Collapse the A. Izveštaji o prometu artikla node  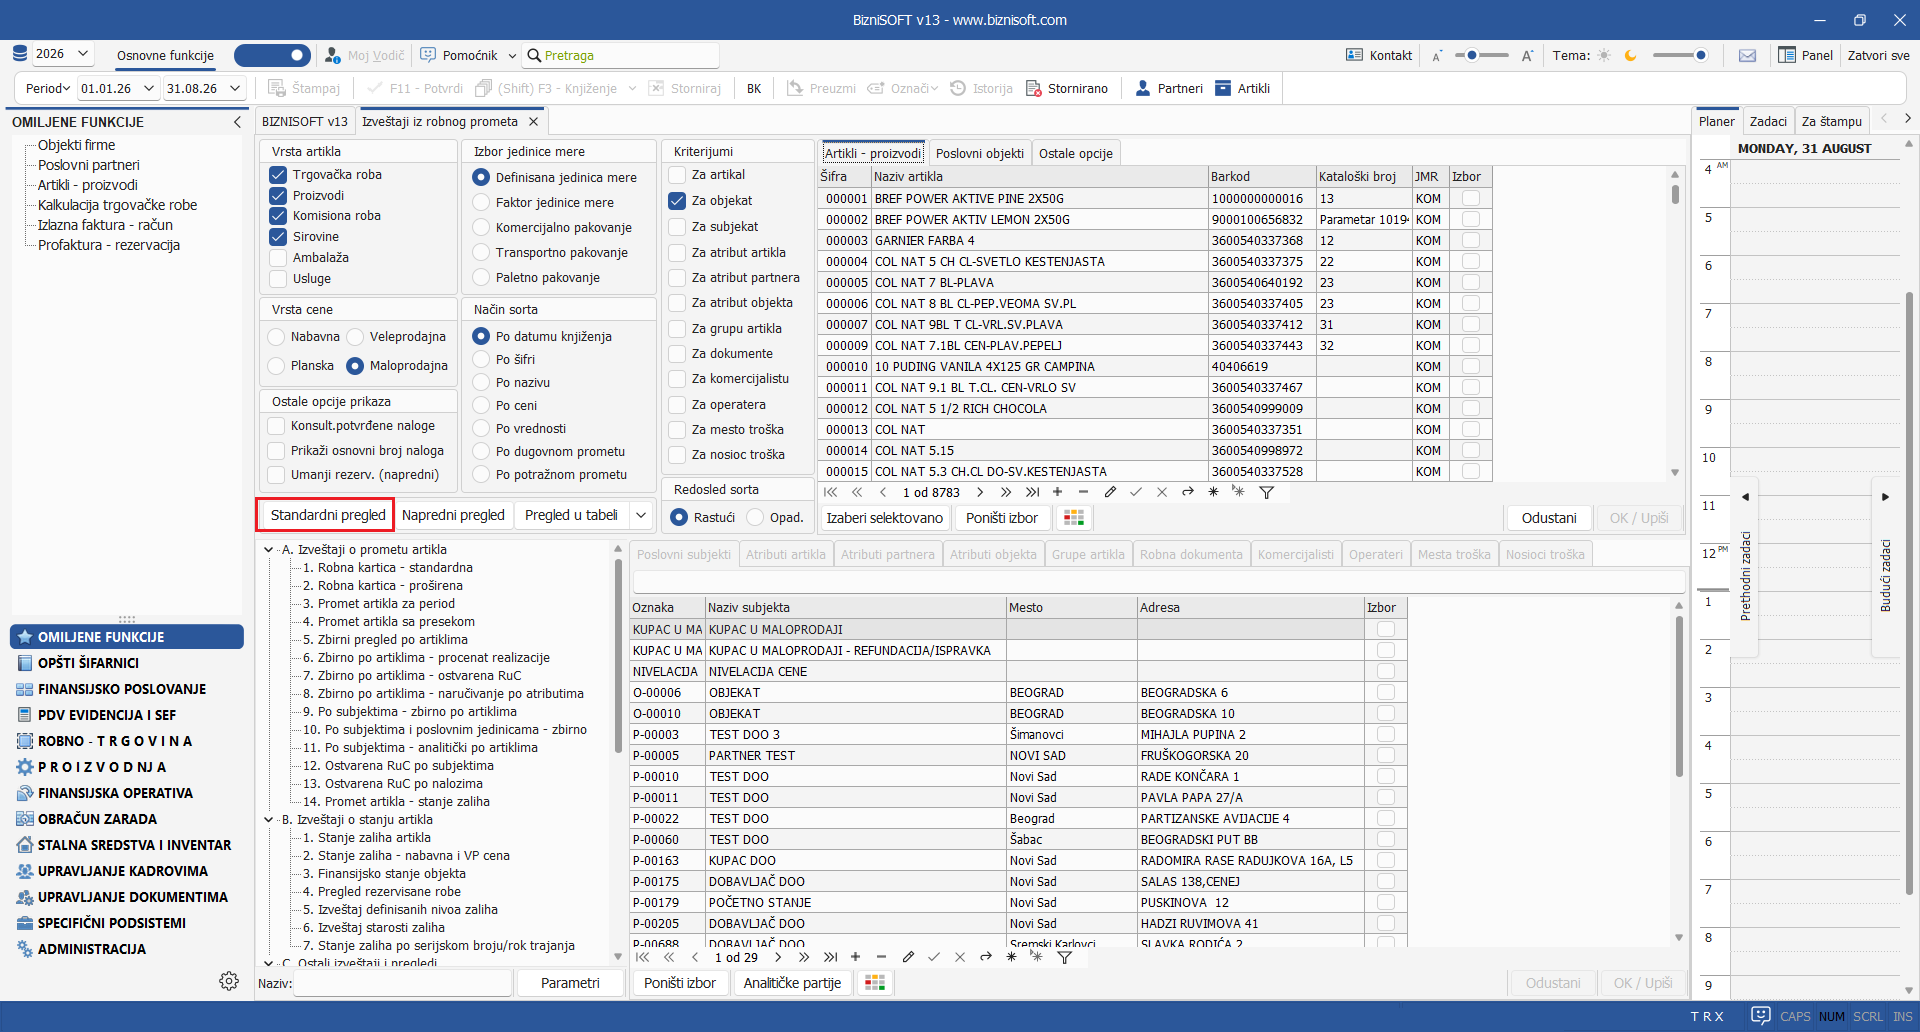coord(268,549)
